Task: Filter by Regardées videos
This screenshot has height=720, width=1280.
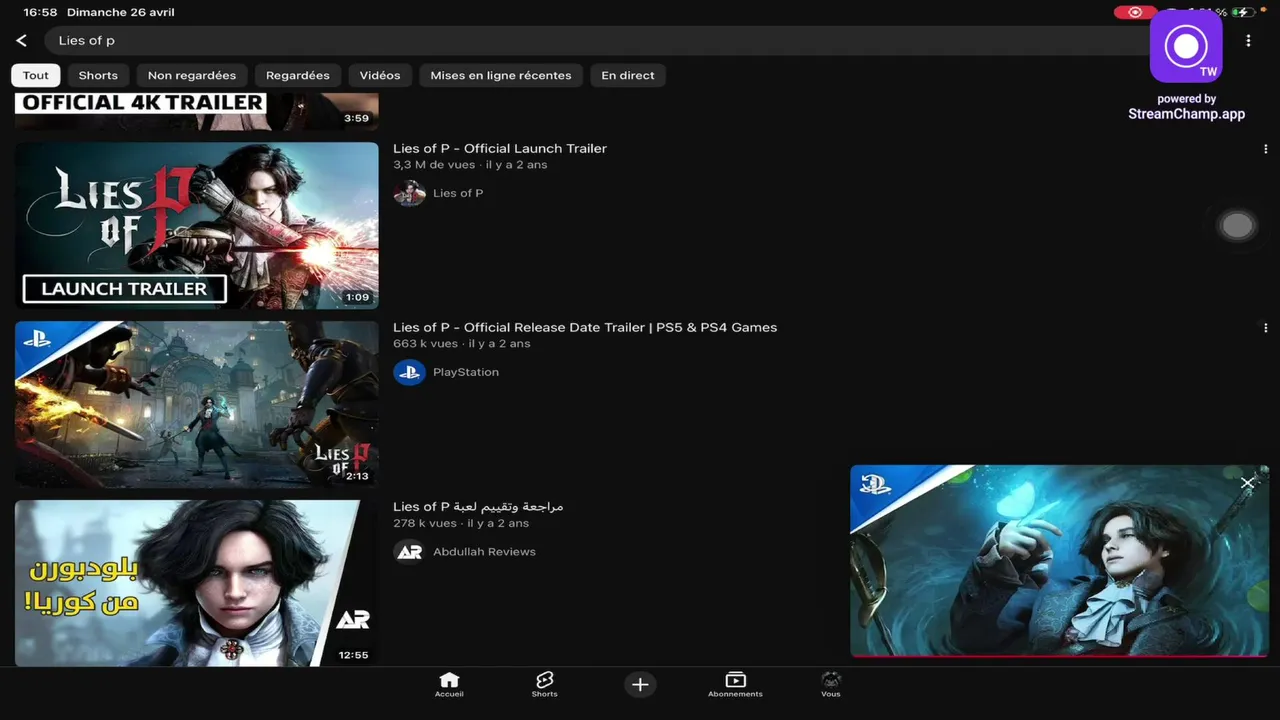Action: [298, 75]
